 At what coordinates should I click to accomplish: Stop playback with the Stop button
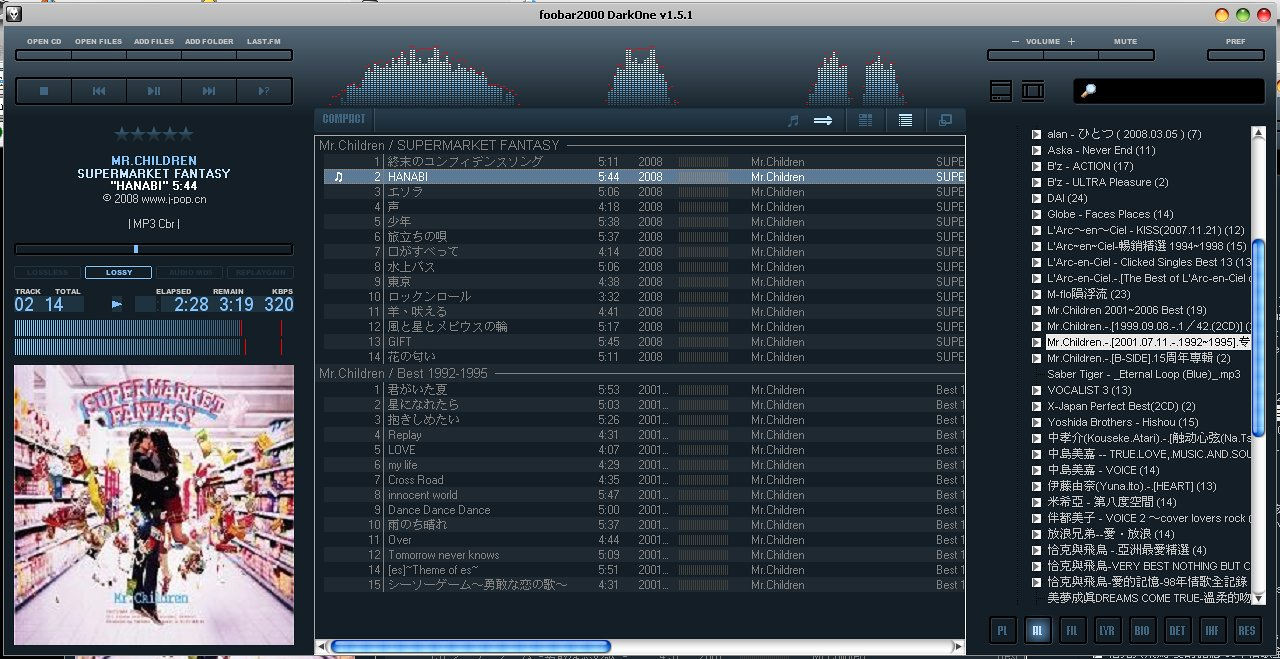(44, 91)
